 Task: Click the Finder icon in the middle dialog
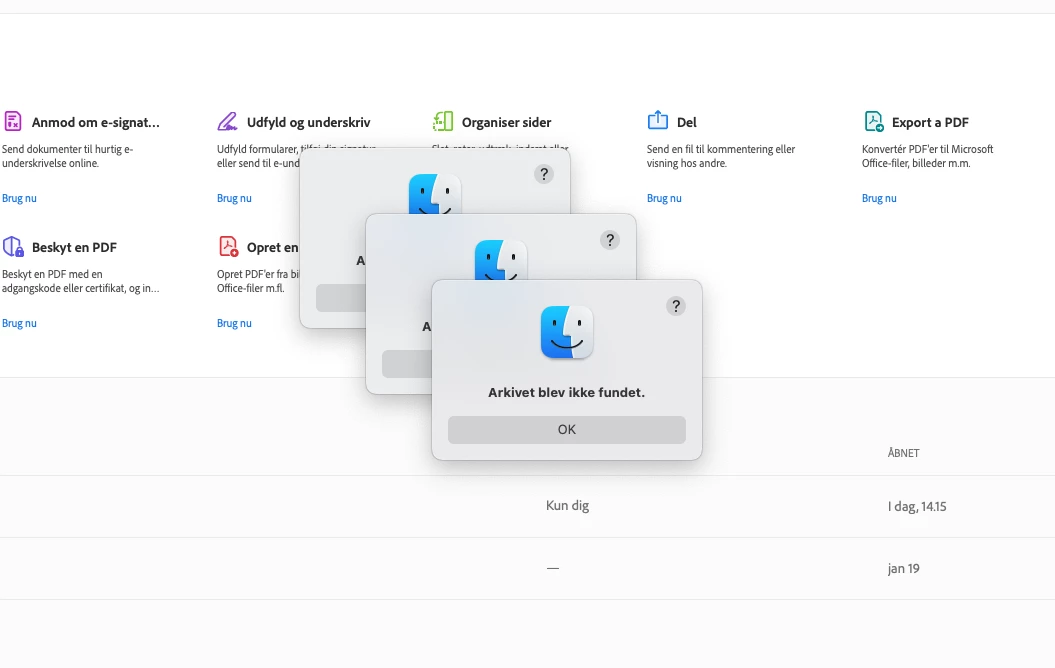point(501,260)
